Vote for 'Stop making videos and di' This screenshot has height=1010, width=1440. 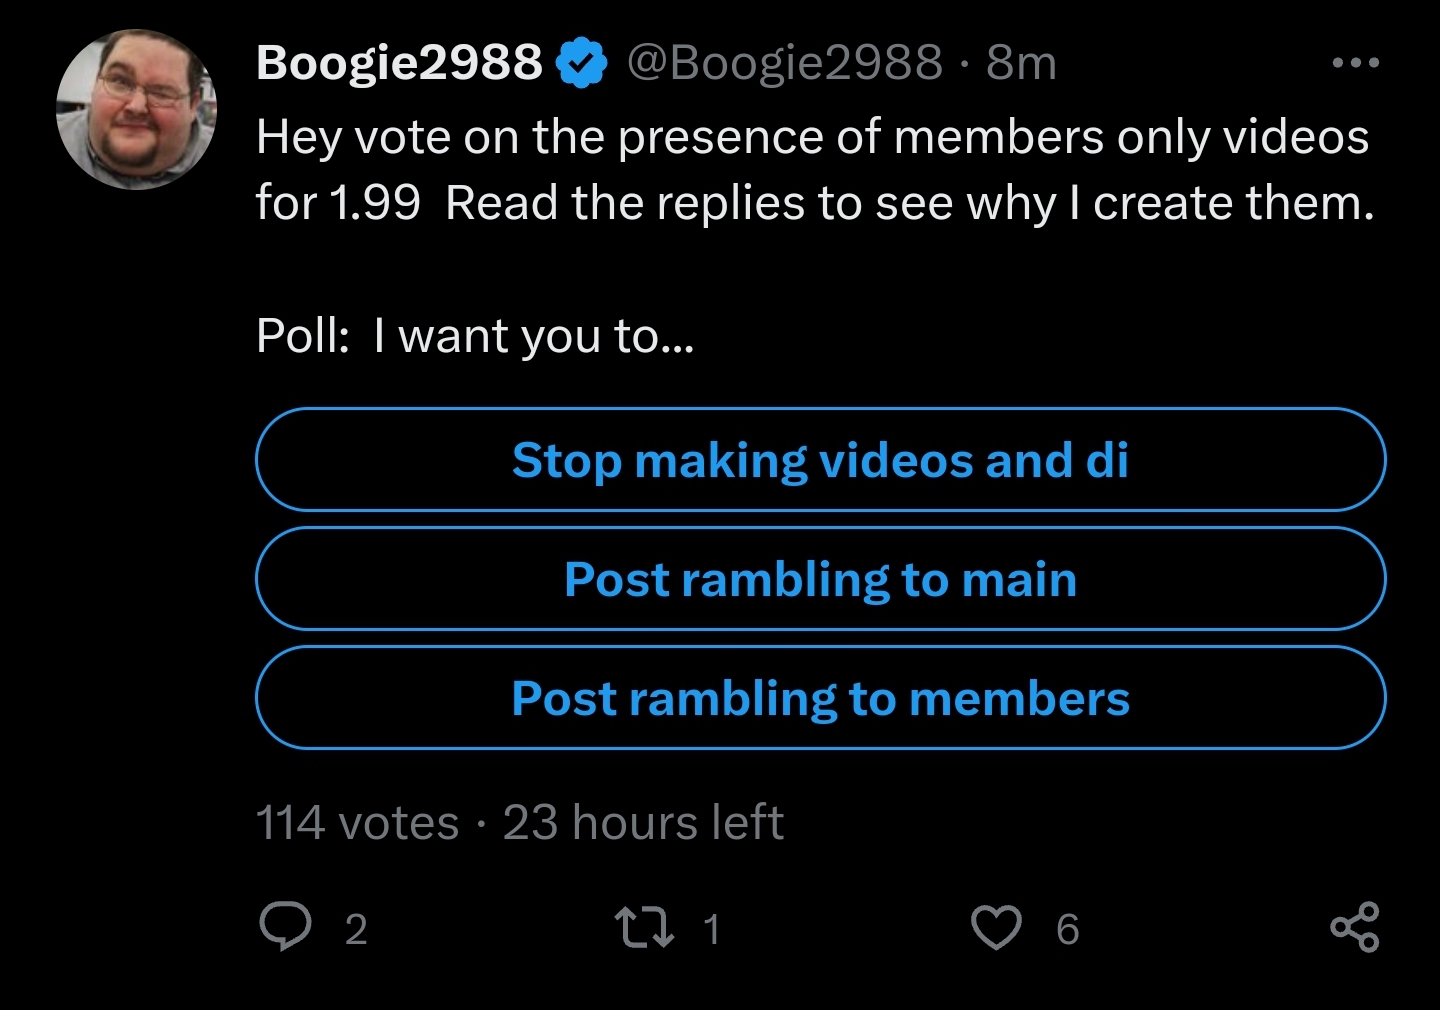[x=820, y=460]
